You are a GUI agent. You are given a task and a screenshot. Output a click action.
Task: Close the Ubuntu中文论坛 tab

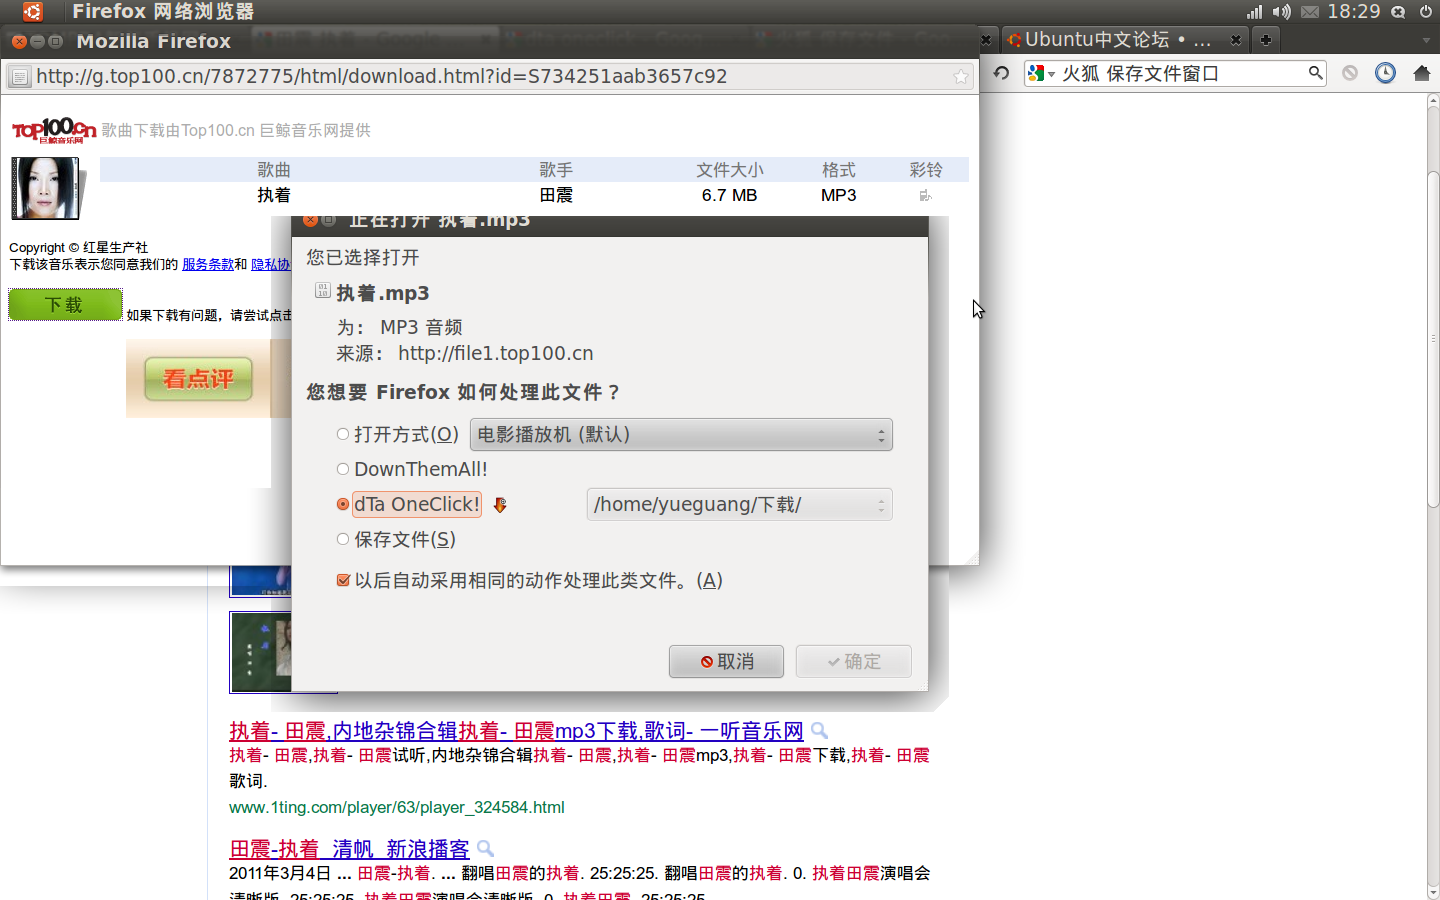click(1236, 40)
